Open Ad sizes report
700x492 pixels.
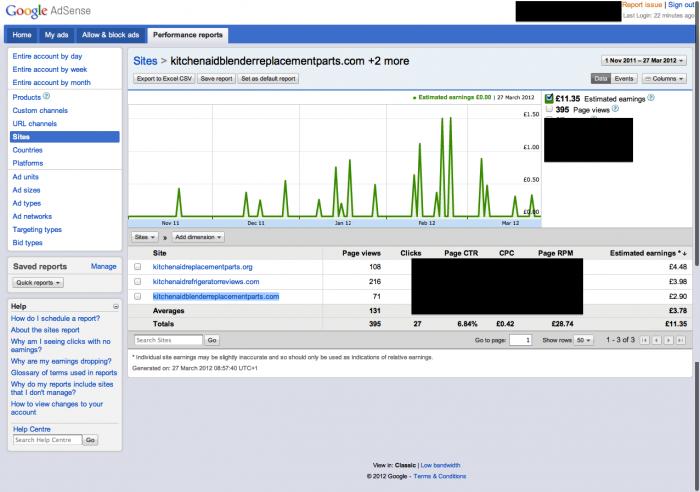coord(26,190)
